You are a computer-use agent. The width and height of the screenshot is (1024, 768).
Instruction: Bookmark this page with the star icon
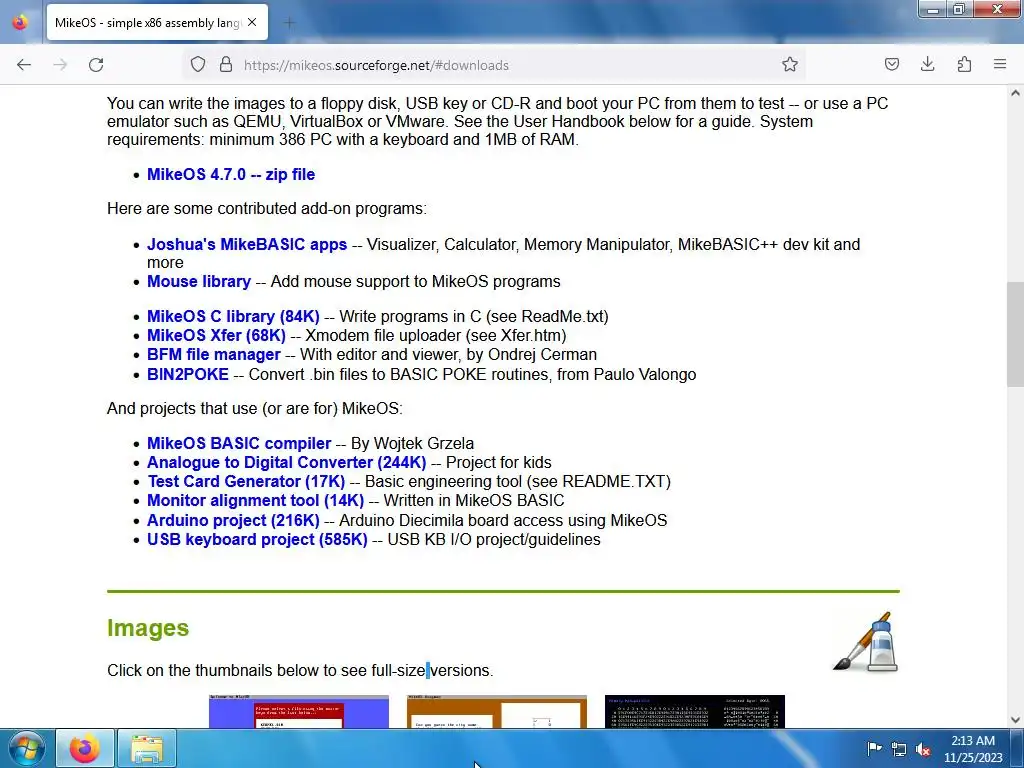(790, 65)
